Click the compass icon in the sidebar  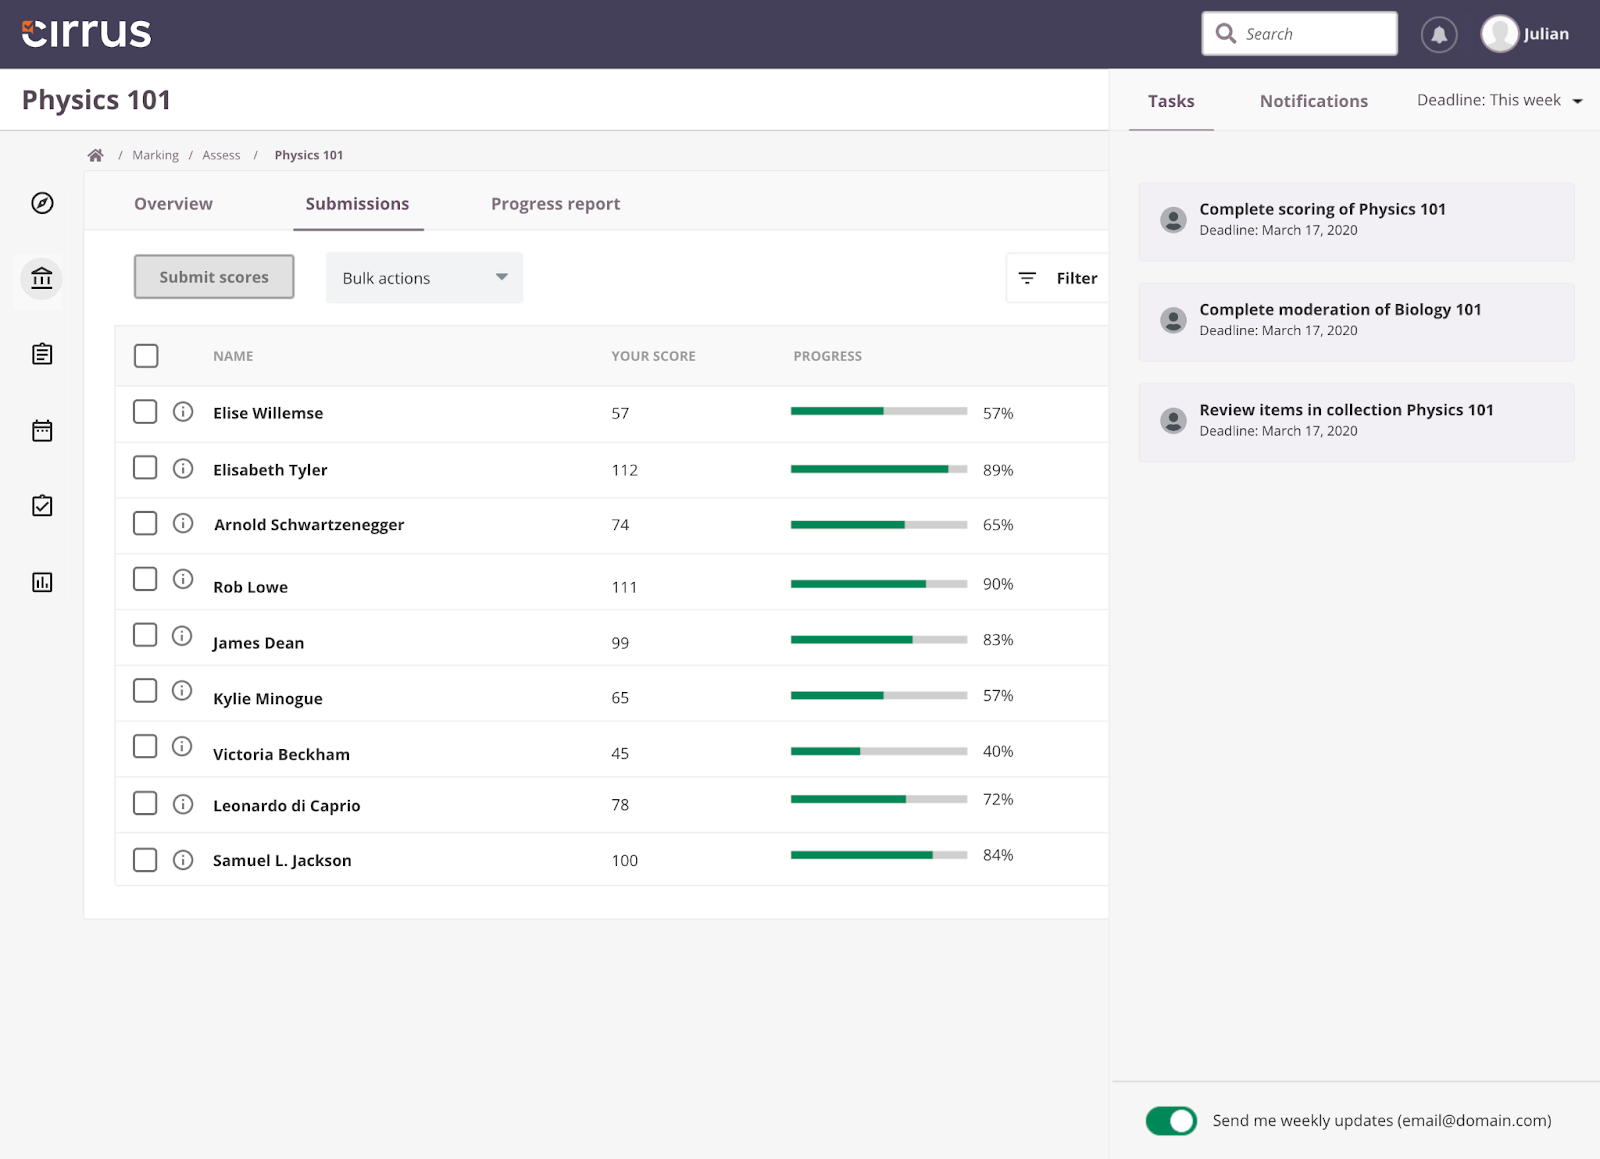[42, 203]
